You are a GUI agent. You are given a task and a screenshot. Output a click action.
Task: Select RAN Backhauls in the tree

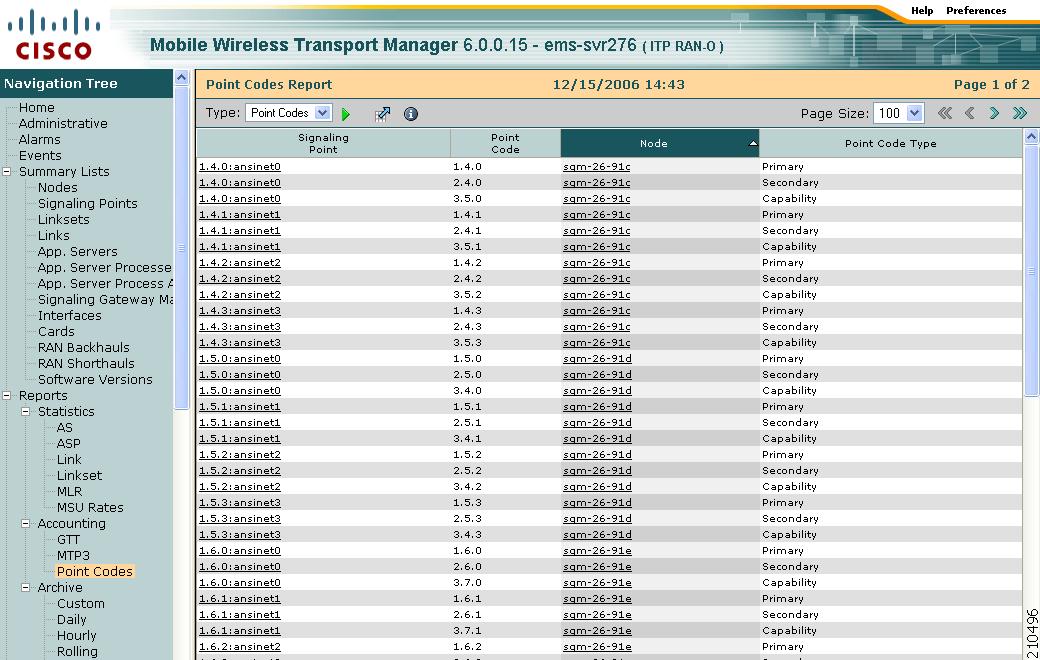[84, 348]
